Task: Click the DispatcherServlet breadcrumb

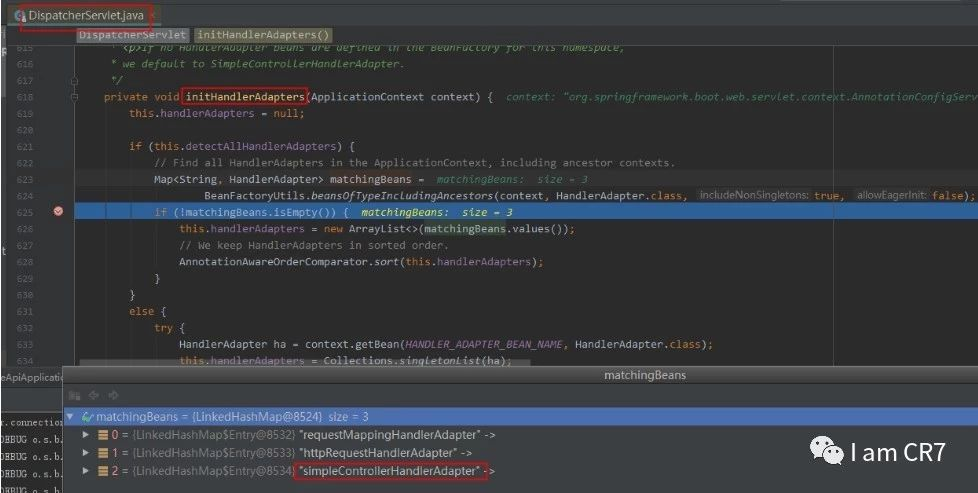Action: click(132, 36)
